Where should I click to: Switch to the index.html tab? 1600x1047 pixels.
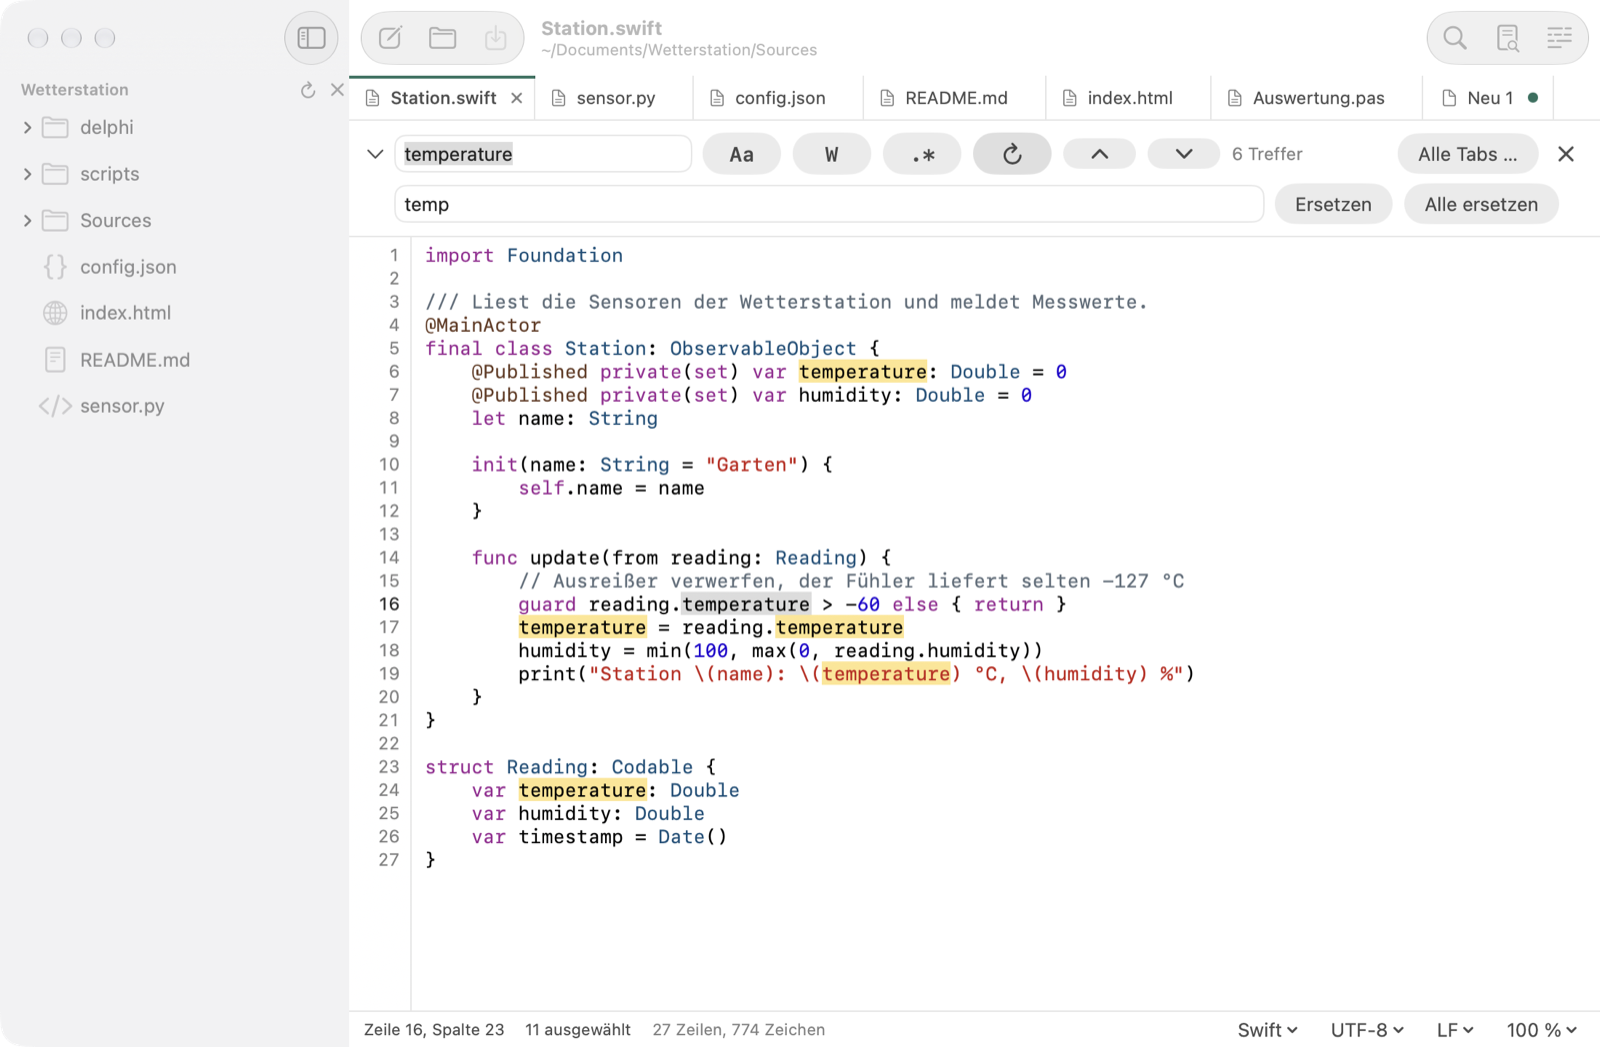tap(1128, 98)
